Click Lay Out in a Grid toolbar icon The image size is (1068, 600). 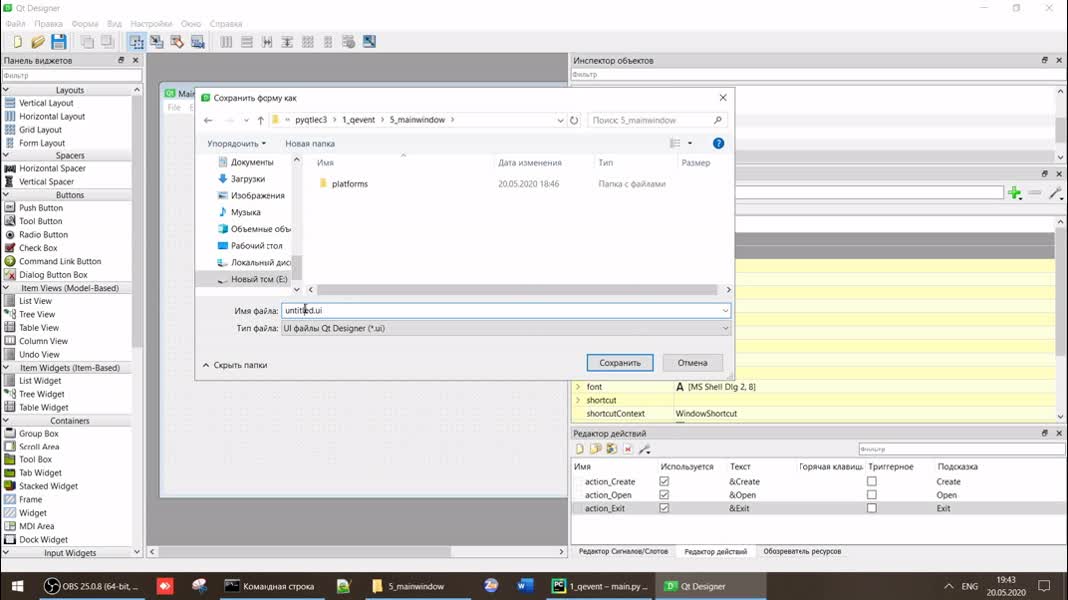(308, 42)
